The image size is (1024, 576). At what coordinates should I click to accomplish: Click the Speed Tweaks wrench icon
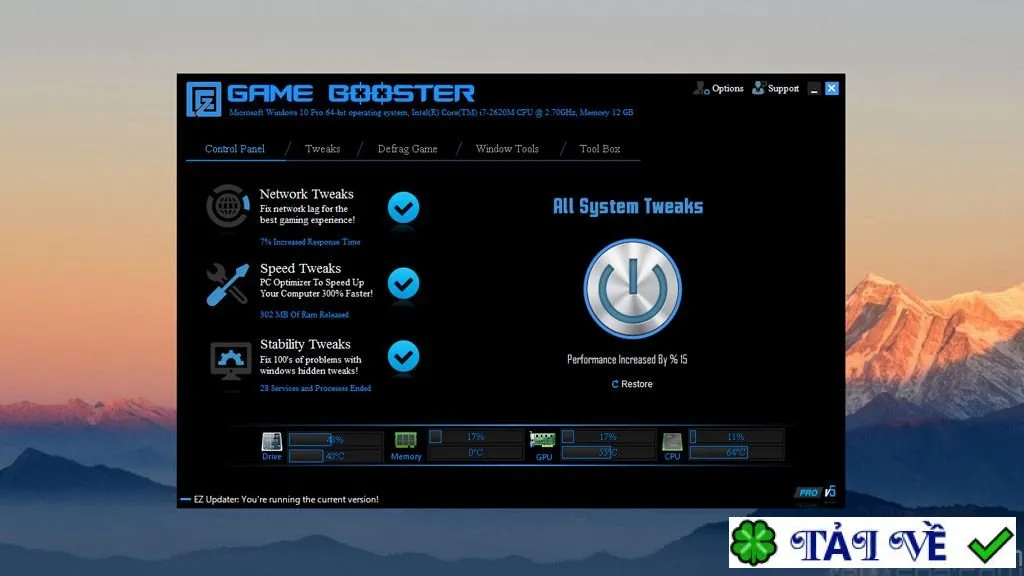tap(228, 284)
